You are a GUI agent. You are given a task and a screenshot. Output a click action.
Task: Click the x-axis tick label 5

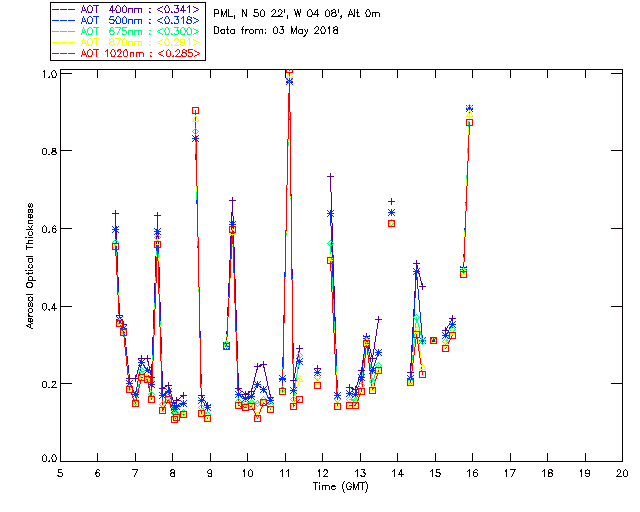pyautogui.click(x=60, y=475)
